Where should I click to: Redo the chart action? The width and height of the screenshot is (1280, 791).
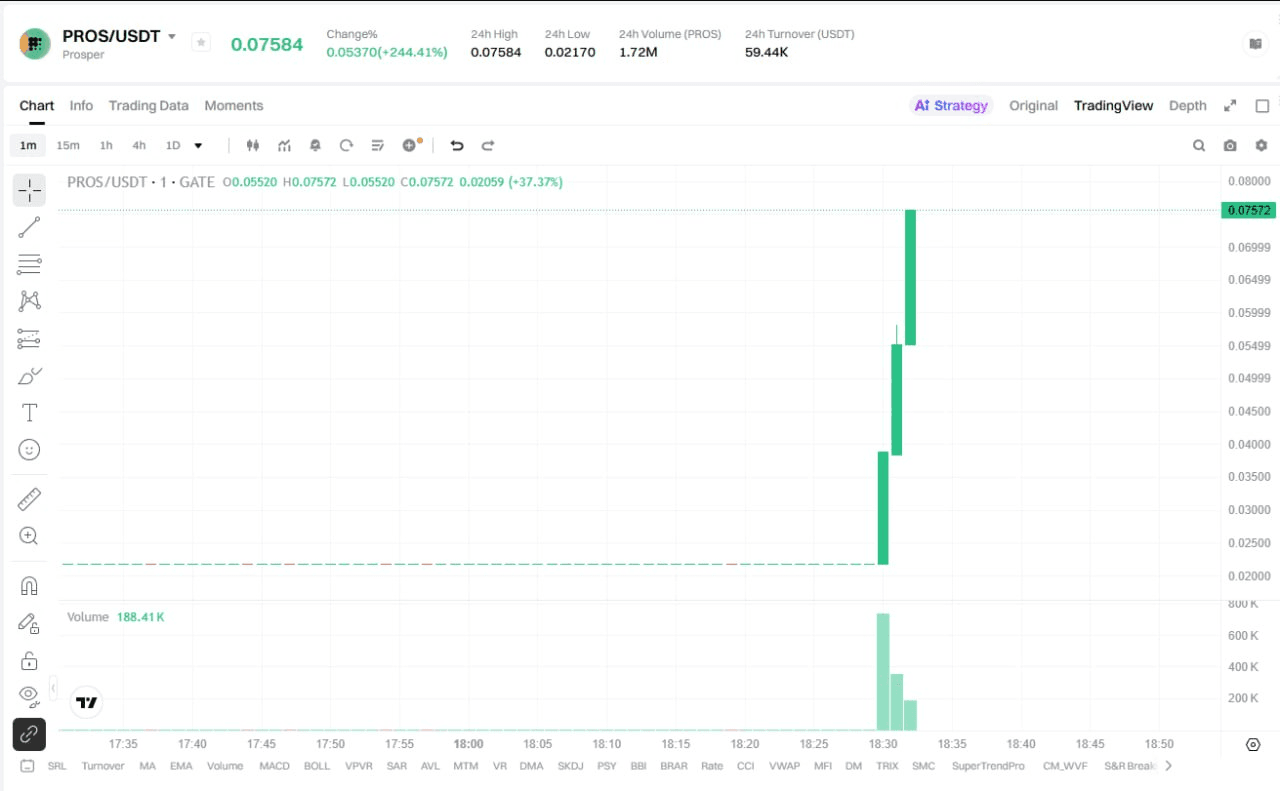coord(488,145)
